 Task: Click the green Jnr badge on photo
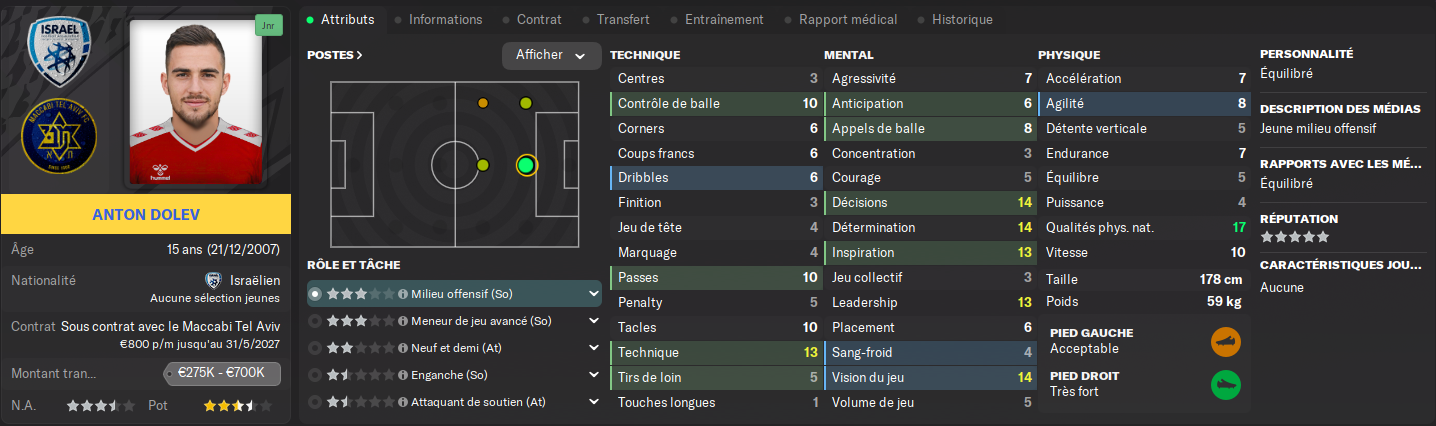(267, 25)
